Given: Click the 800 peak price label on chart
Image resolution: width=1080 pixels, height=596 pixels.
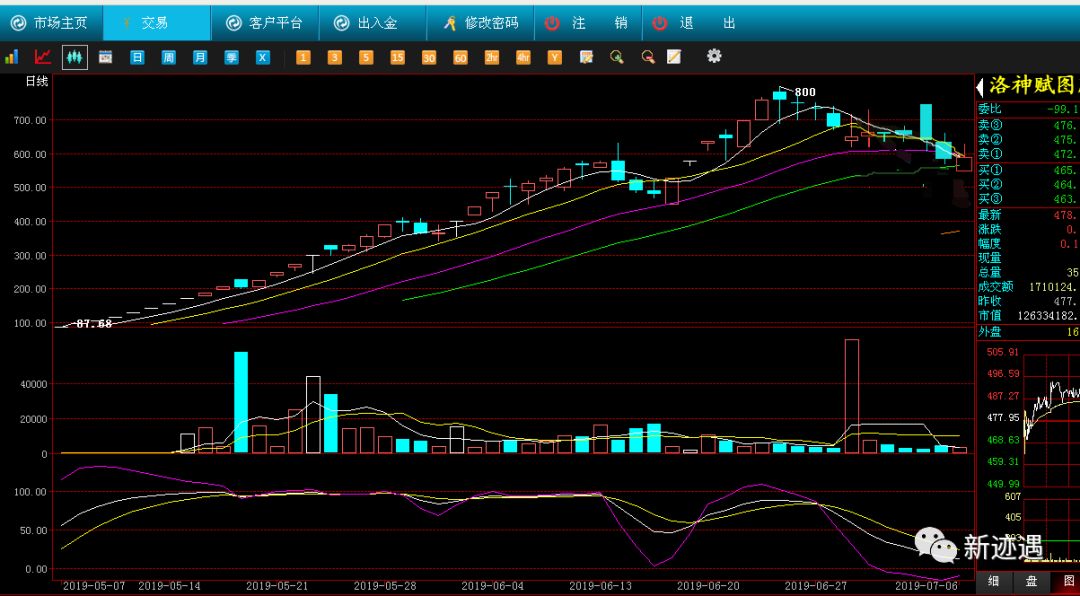Looking at the screenshot, I should [x=805, y=93].
